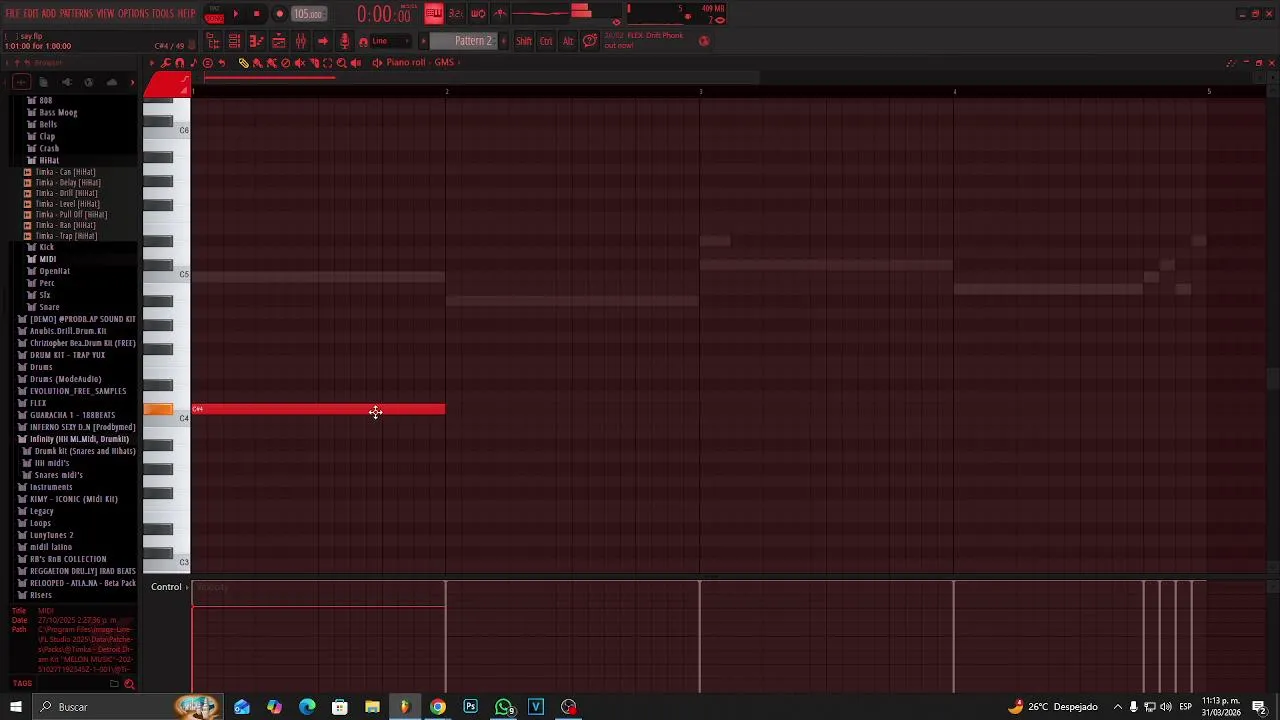Select the Paint brush tool
Screen dimensions: 1280x720
coord(257,62)
